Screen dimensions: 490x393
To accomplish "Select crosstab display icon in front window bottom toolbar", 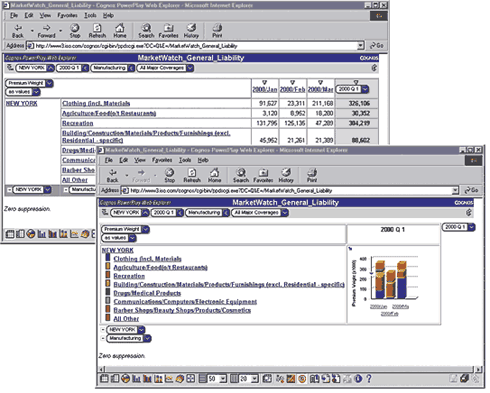I will pyautogui.click(x=104, y=379).
